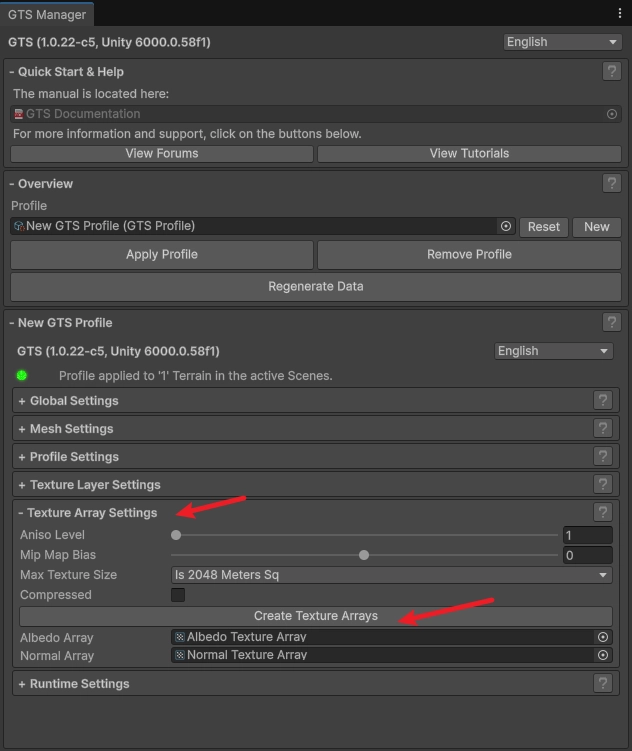This screenshot has height=751, width=632.
Task: Click the Mip Map Bias value field
Action: point(587,555)
